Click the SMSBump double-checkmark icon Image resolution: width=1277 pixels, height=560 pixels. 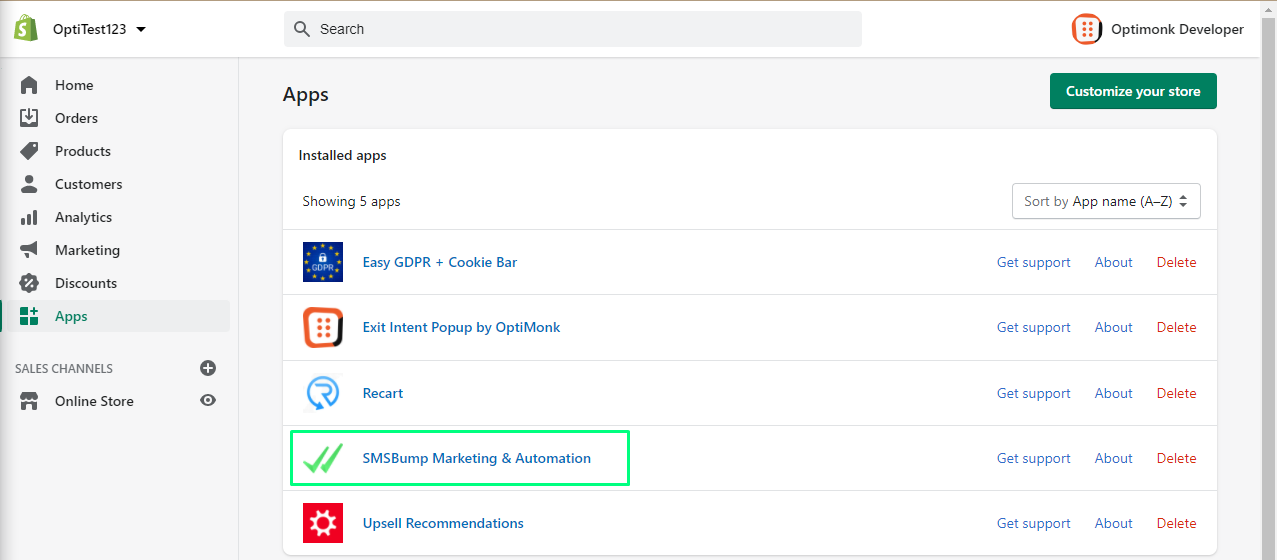pos(323,458)
